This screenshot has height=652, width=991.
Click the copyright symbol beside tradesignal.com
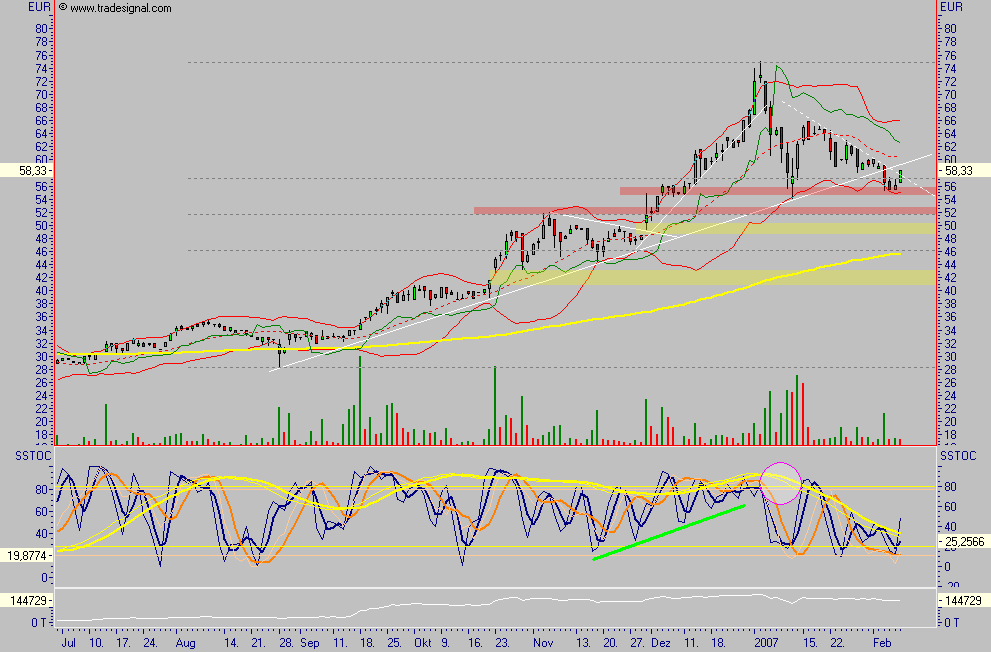tap(63, 7)
